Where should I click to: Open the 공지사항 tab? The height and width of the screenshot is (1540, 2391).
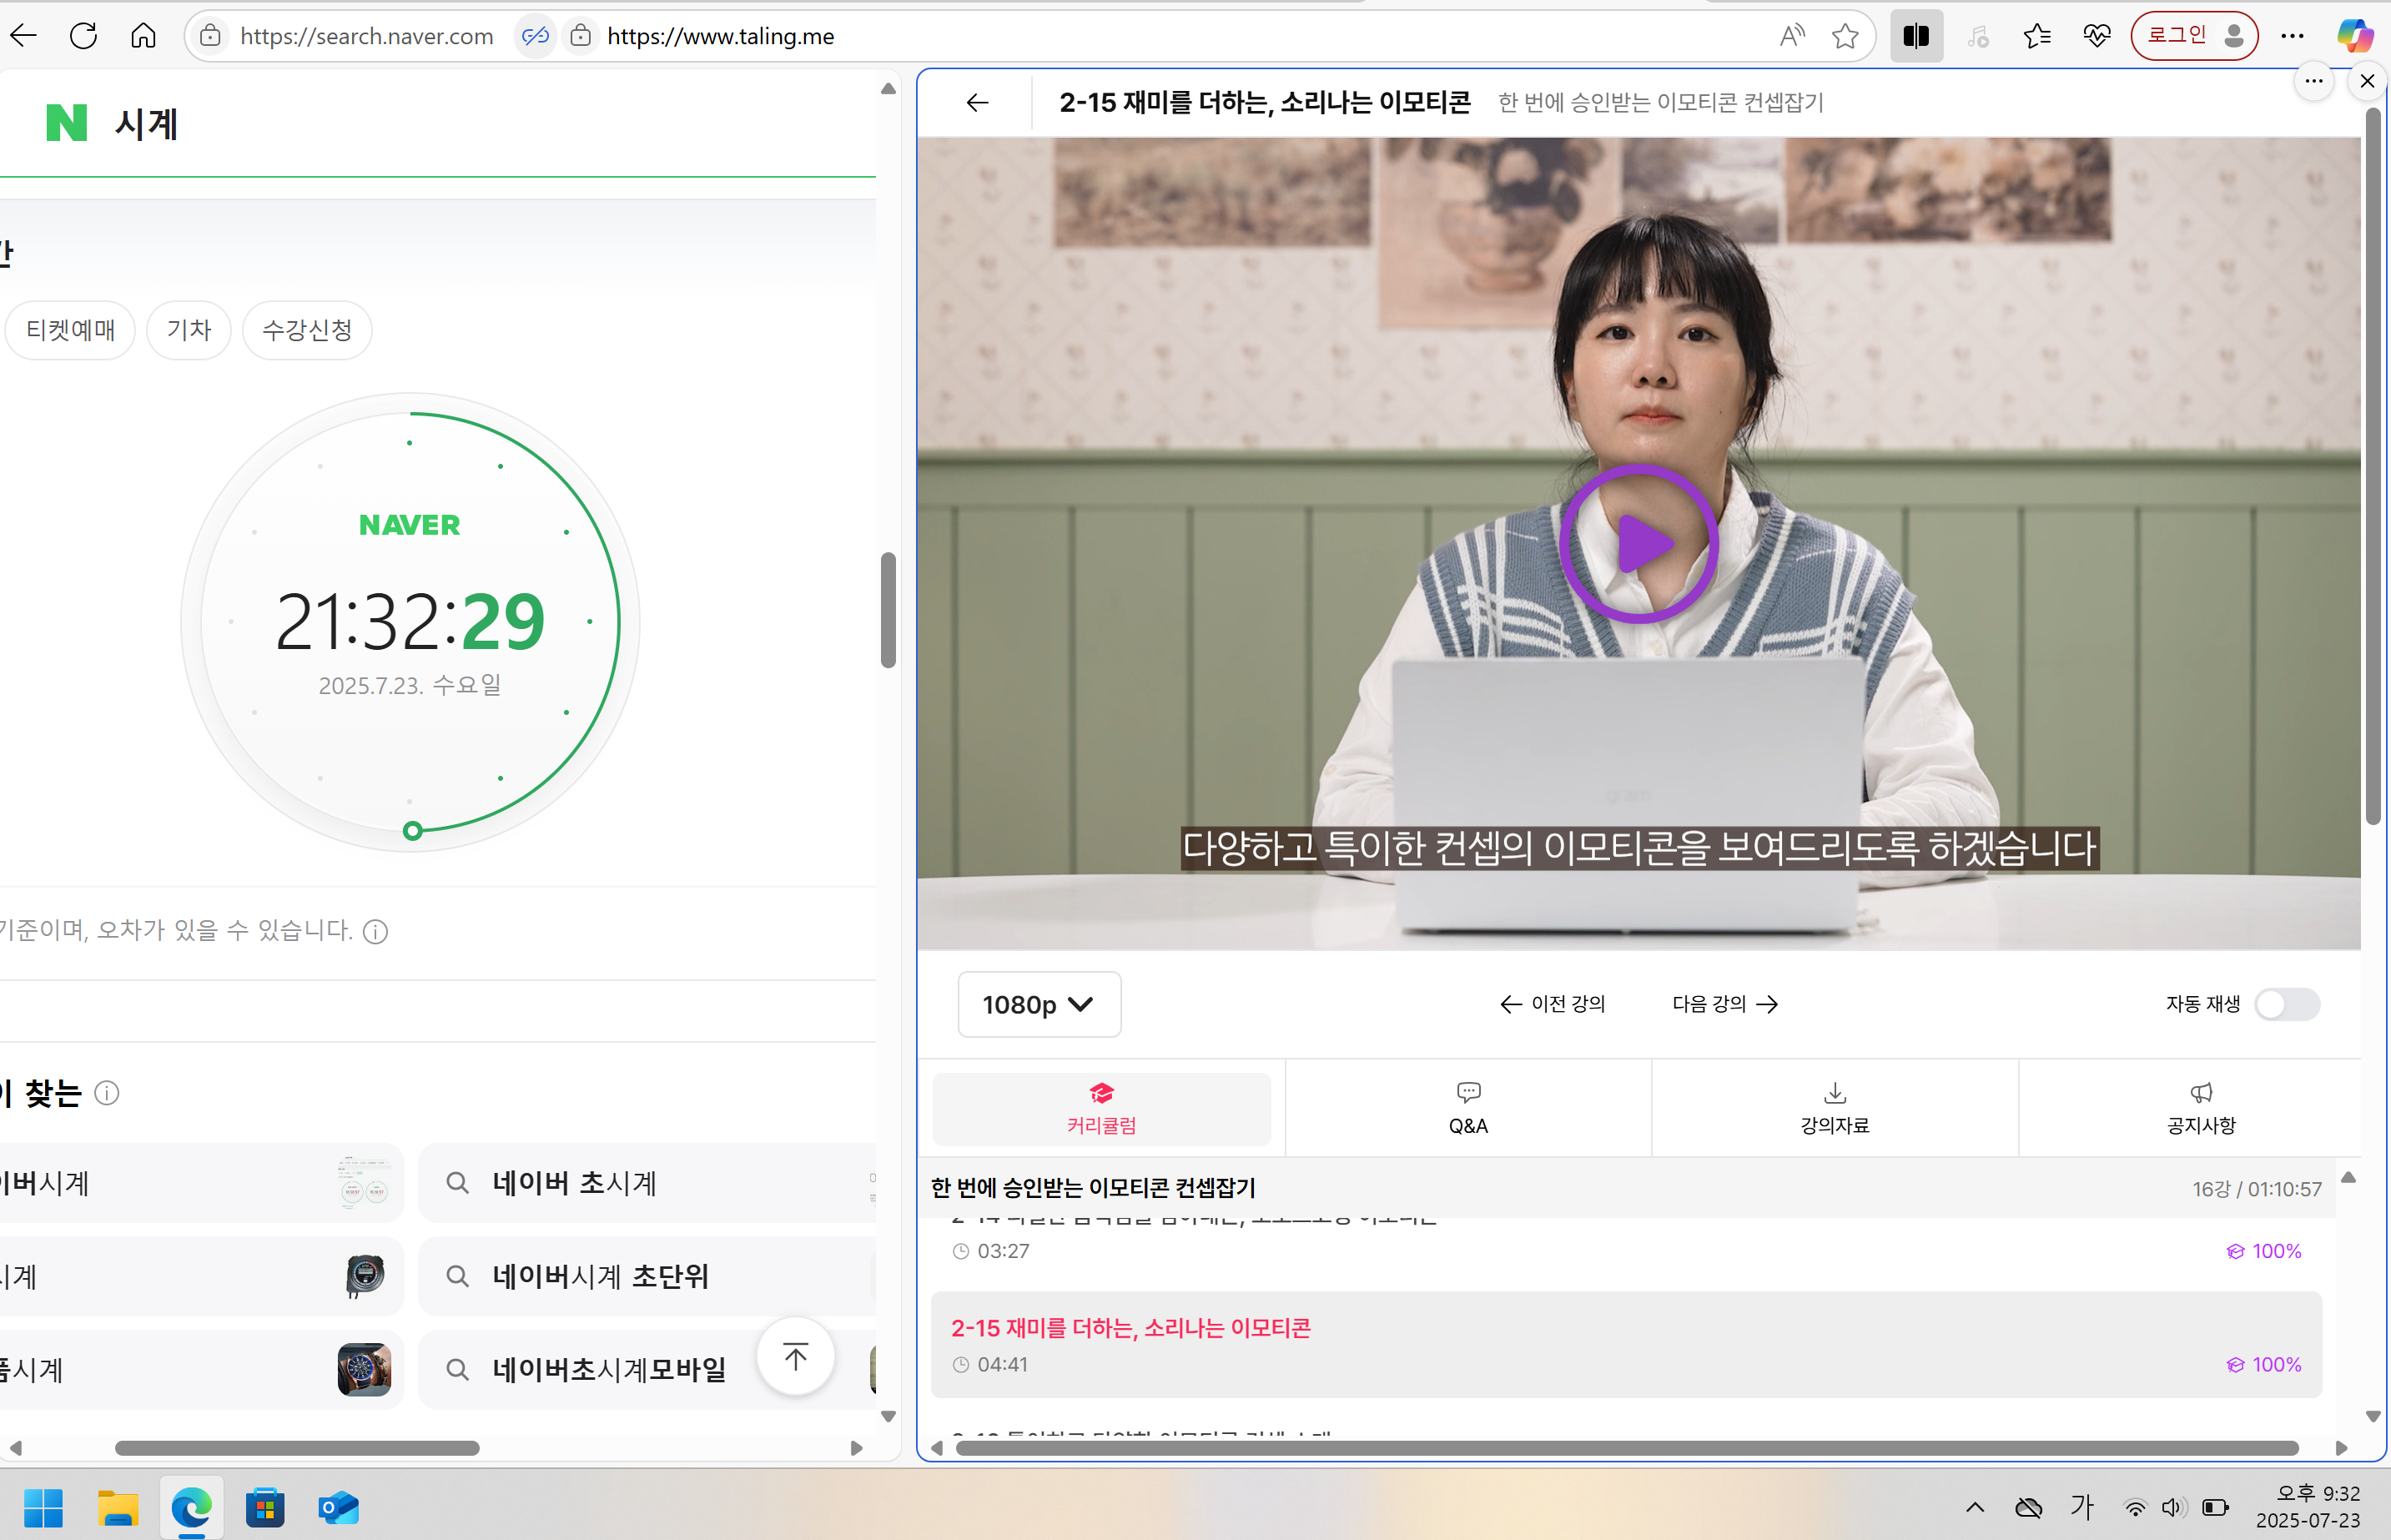coord(2200,1107)
